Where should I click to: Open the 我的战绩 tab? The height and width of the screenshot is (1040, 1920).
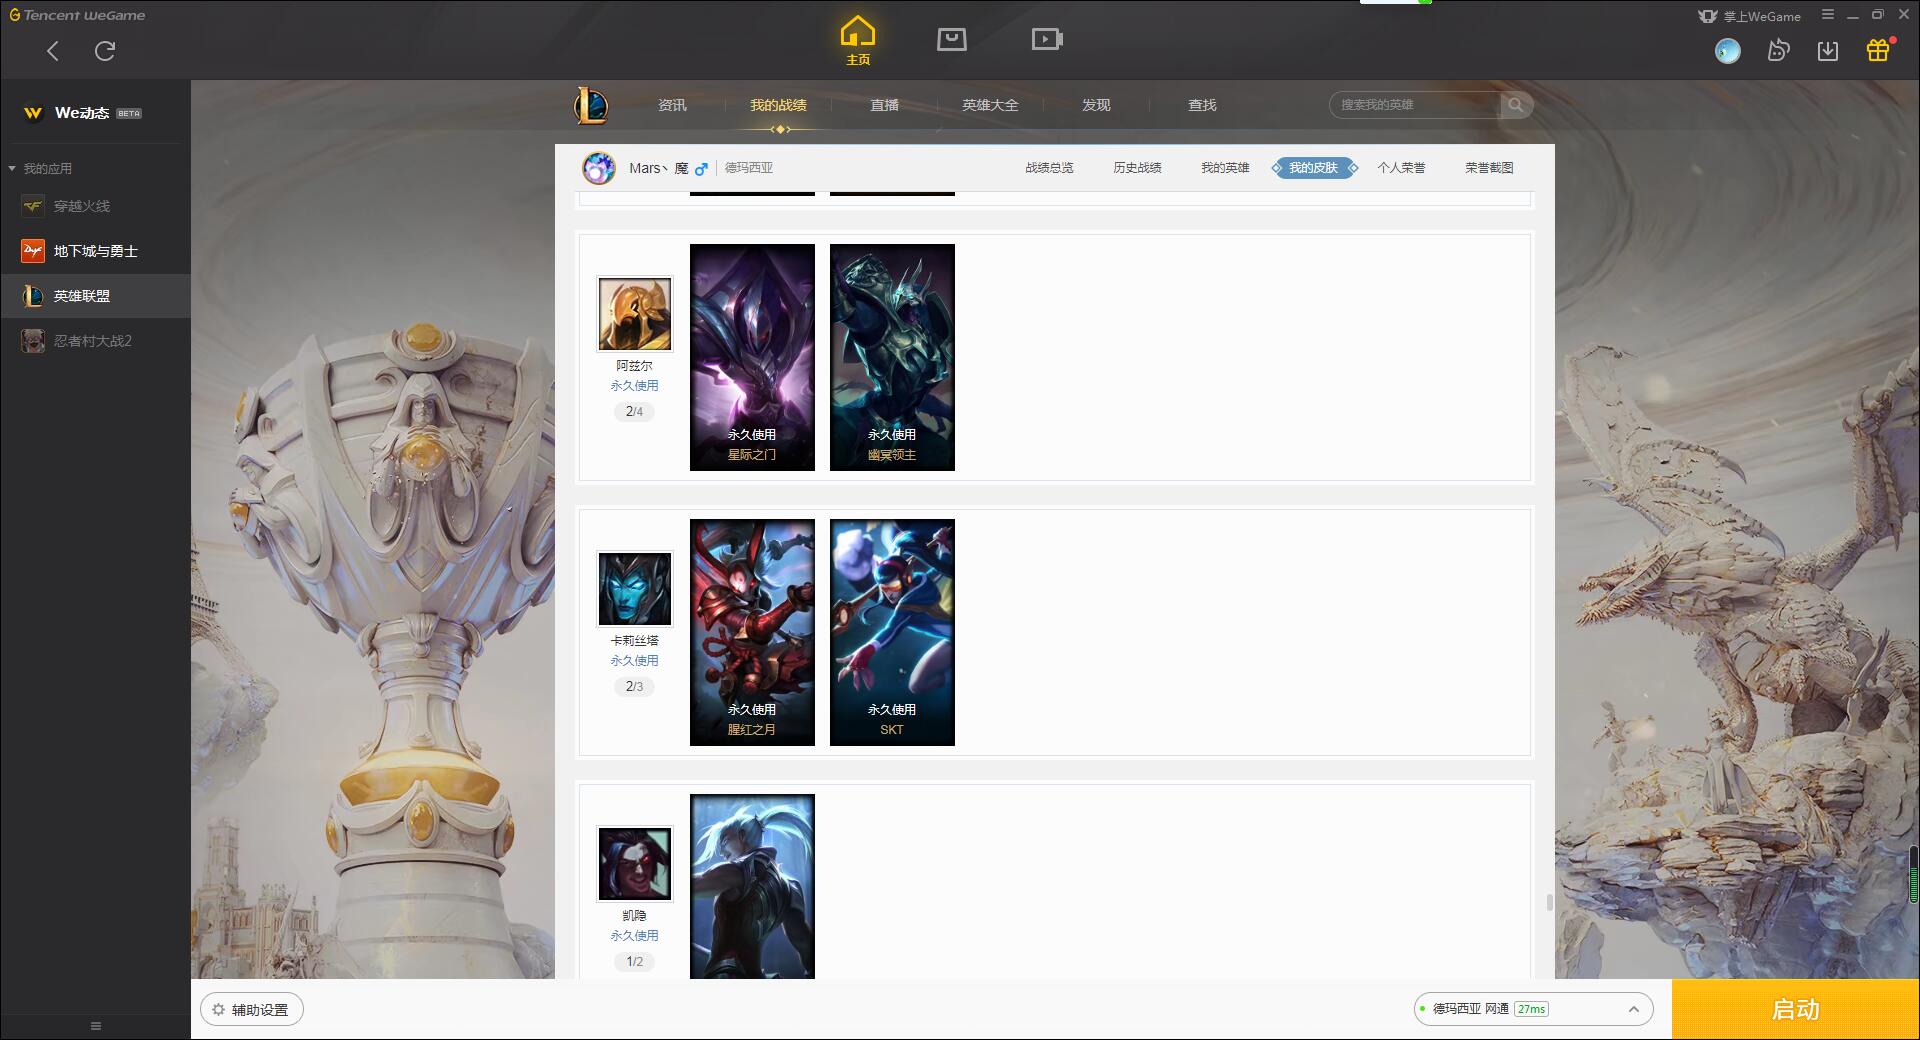pyautogui.click(x=778, y=105)
